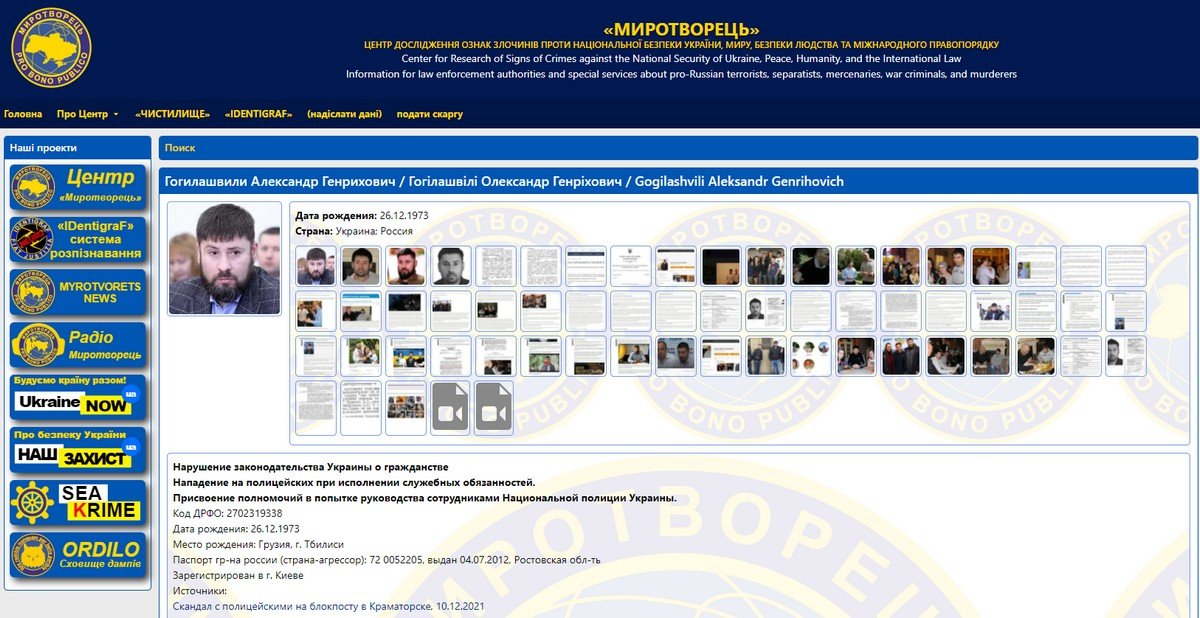
Task: Click the (надіслати дані) link
Action: 344,114
